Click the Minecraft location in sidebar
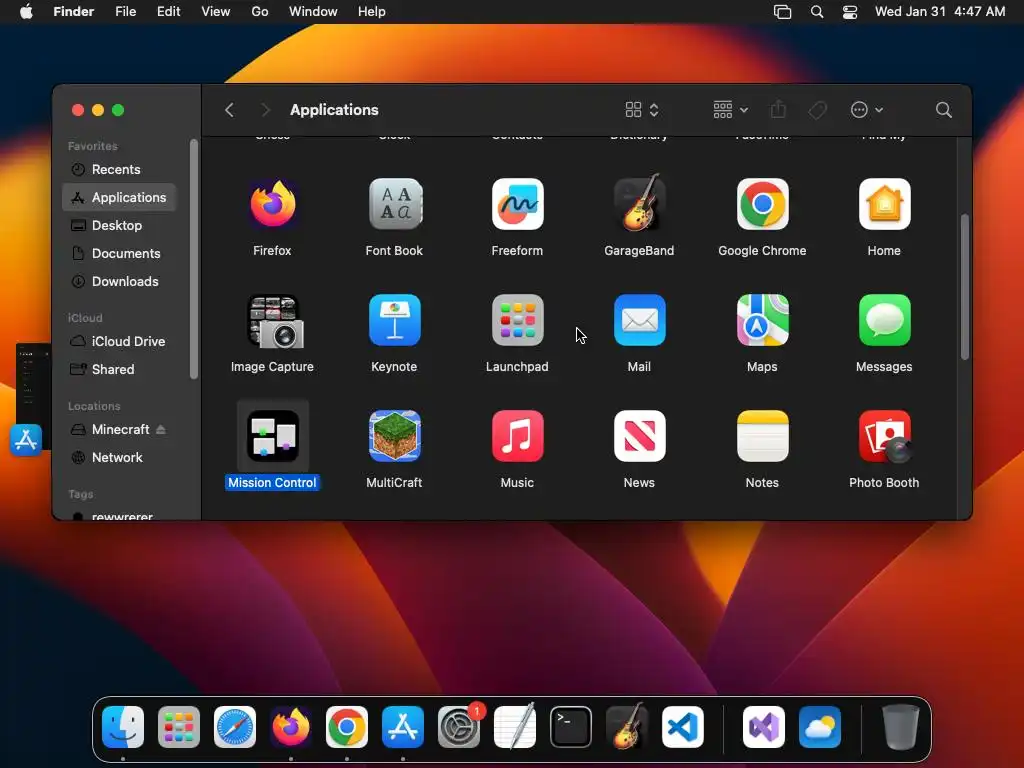 point(121,429)
